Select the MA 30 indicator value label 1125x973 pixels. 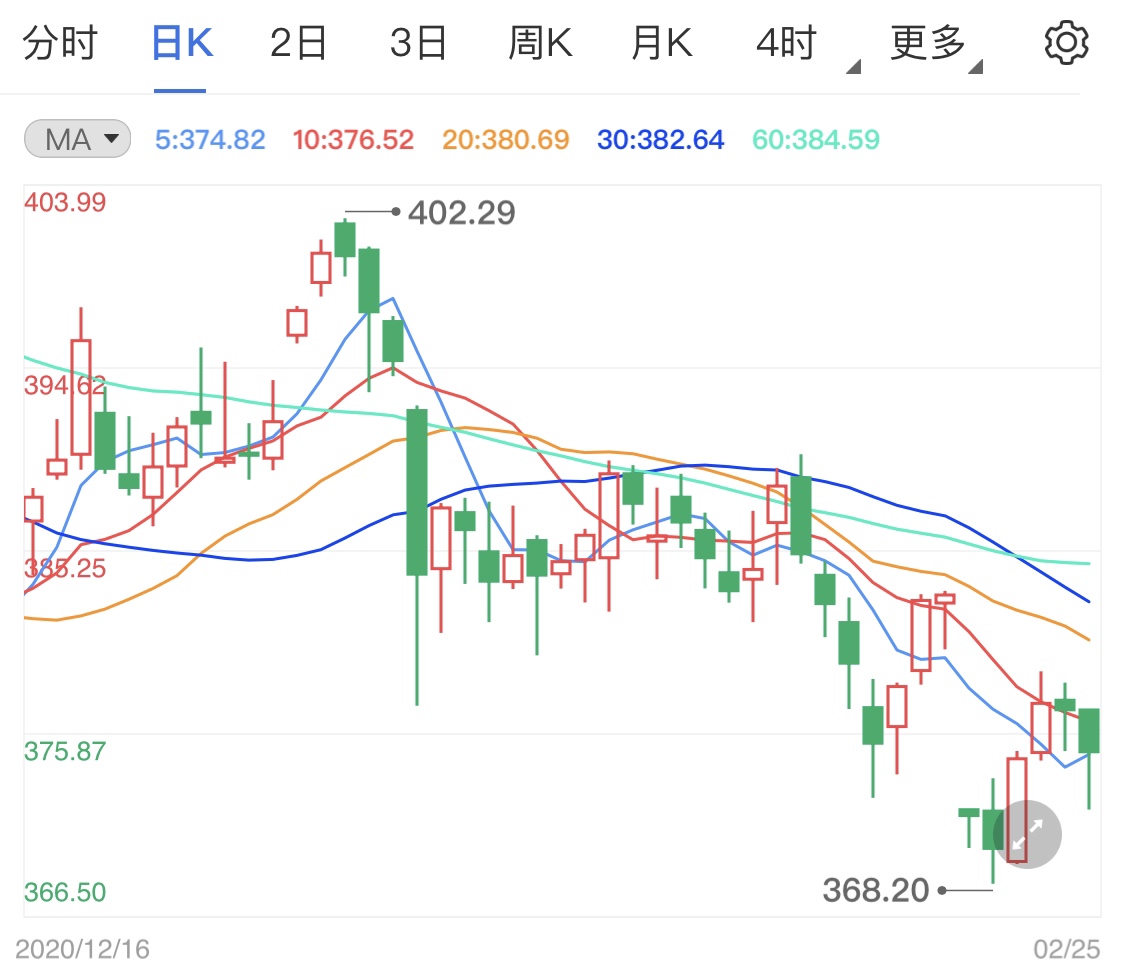660,139
